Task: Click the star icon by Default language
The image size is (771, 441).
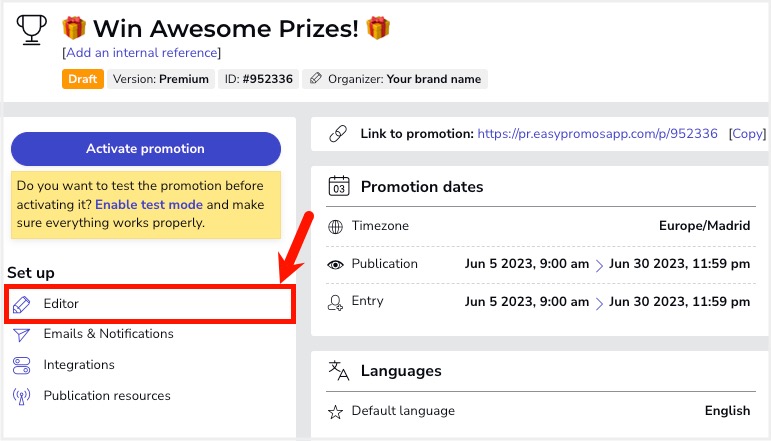Action: (x=336, y=411)
